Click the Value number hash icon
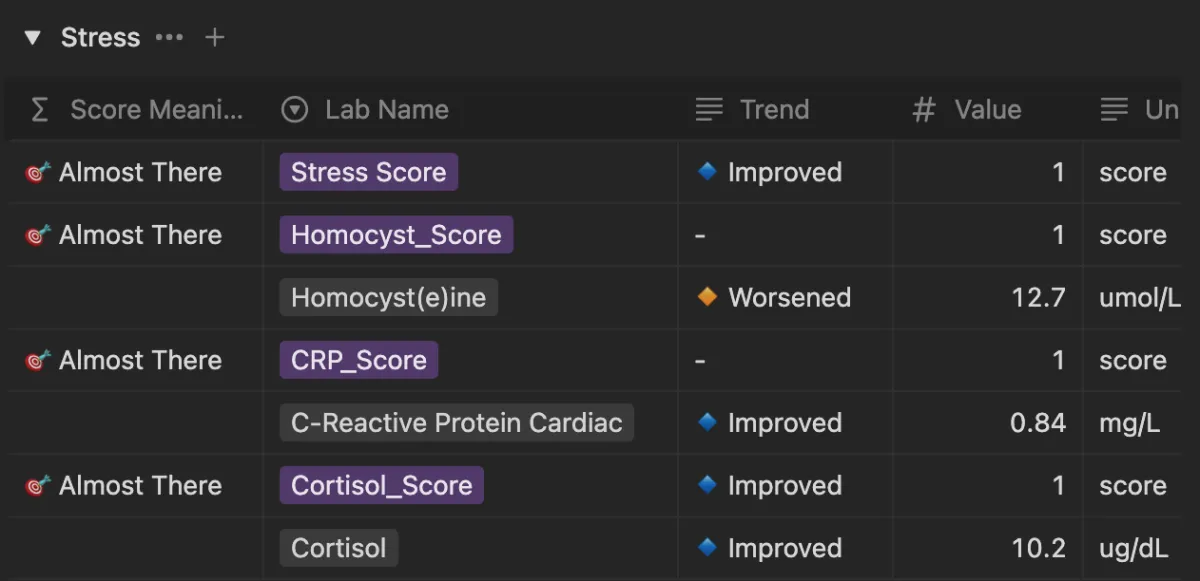Image resolution: width=1200 pixels, height=581 pixels. tap(923, 110)
